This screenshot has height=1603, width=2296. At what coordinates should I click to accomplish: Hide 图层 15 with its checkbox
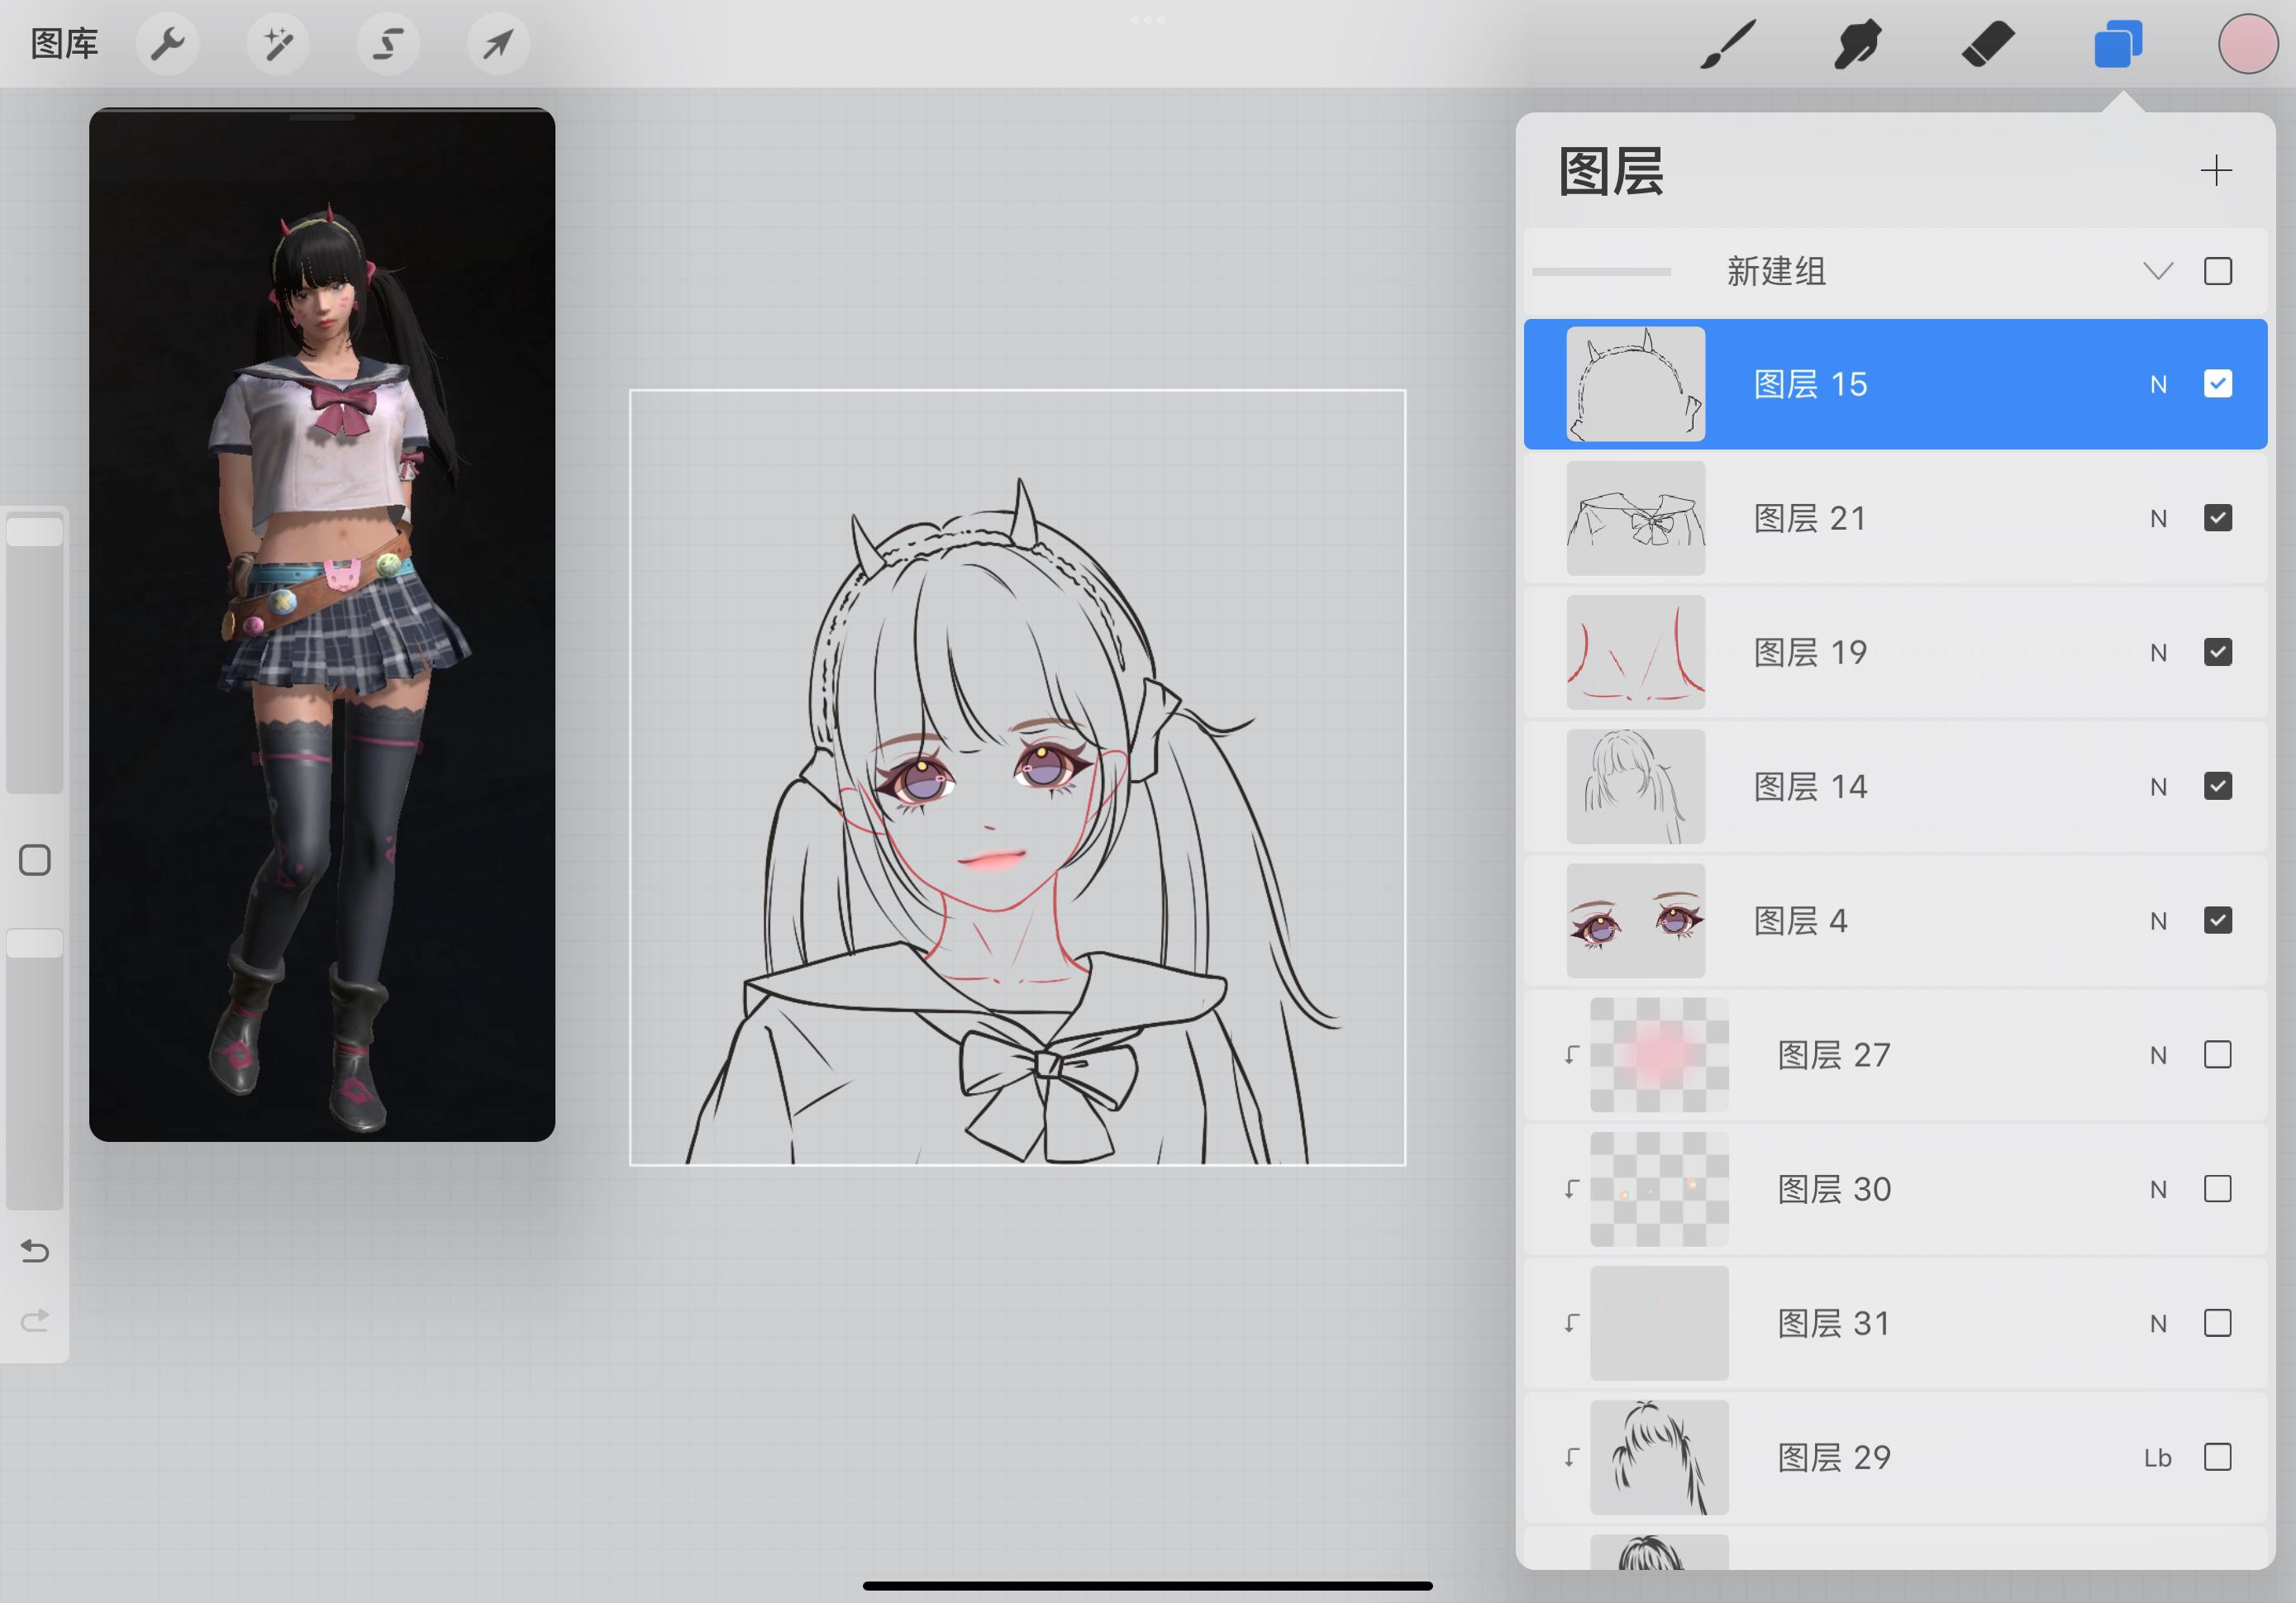coord(2217,384)
